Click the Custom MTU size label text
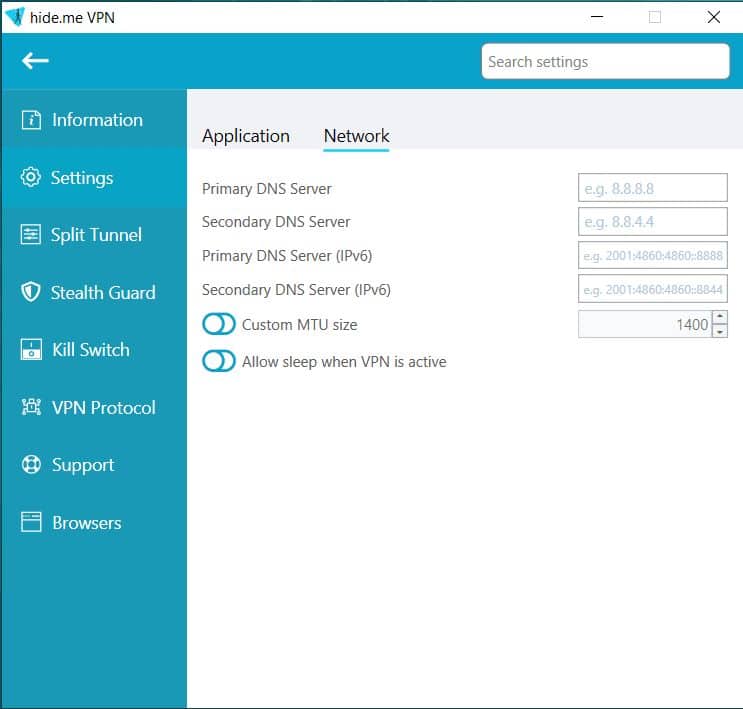Screen dimensions: 743x709 pos(299,325)
